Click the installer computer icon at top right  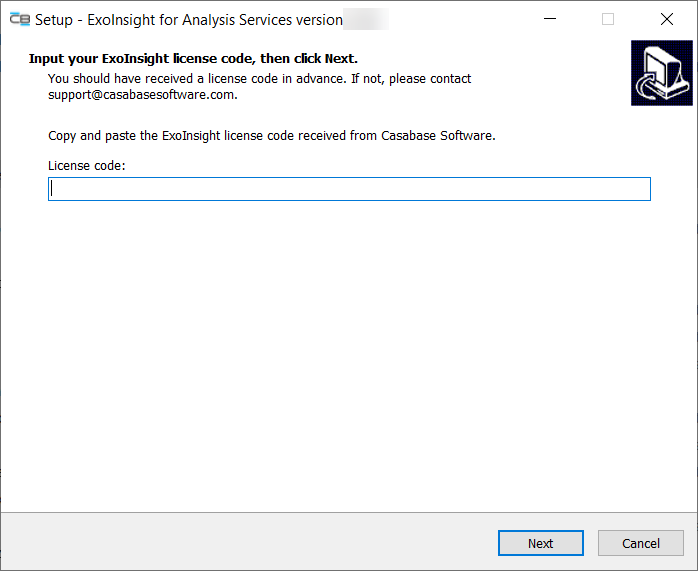click(x=657, y=73)
